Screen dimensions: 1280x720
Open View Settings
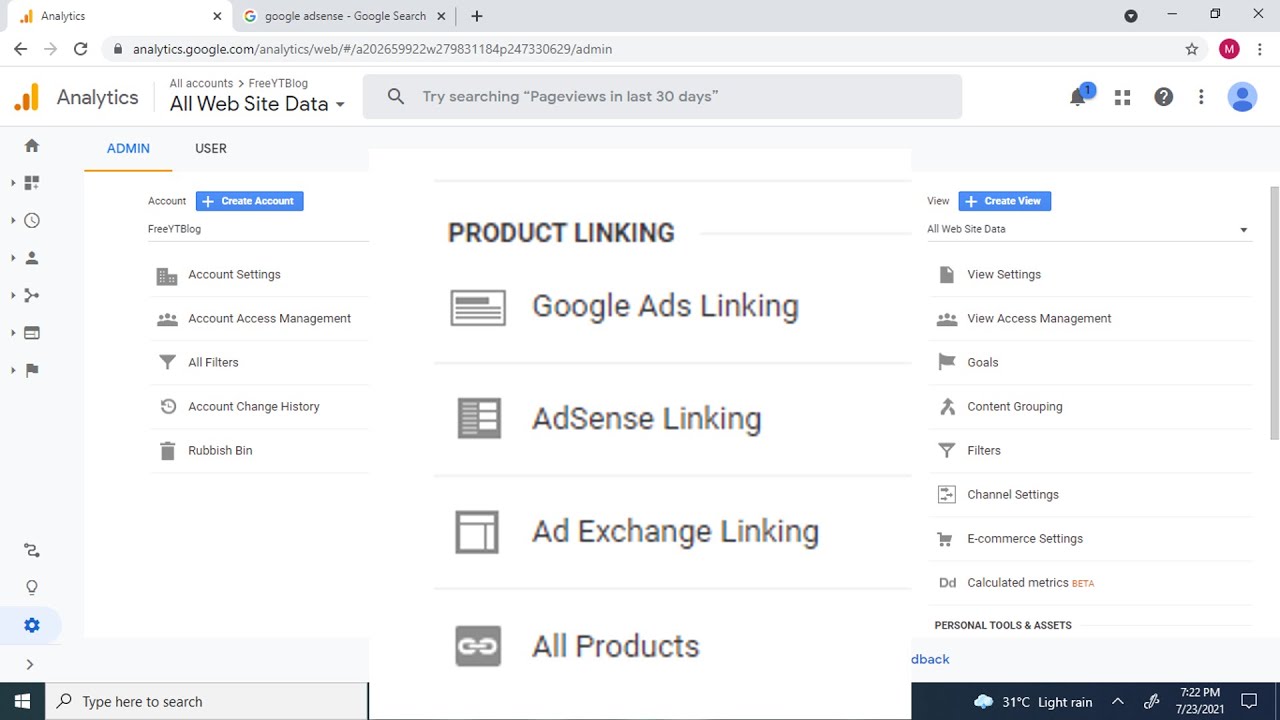[1004, 275]
